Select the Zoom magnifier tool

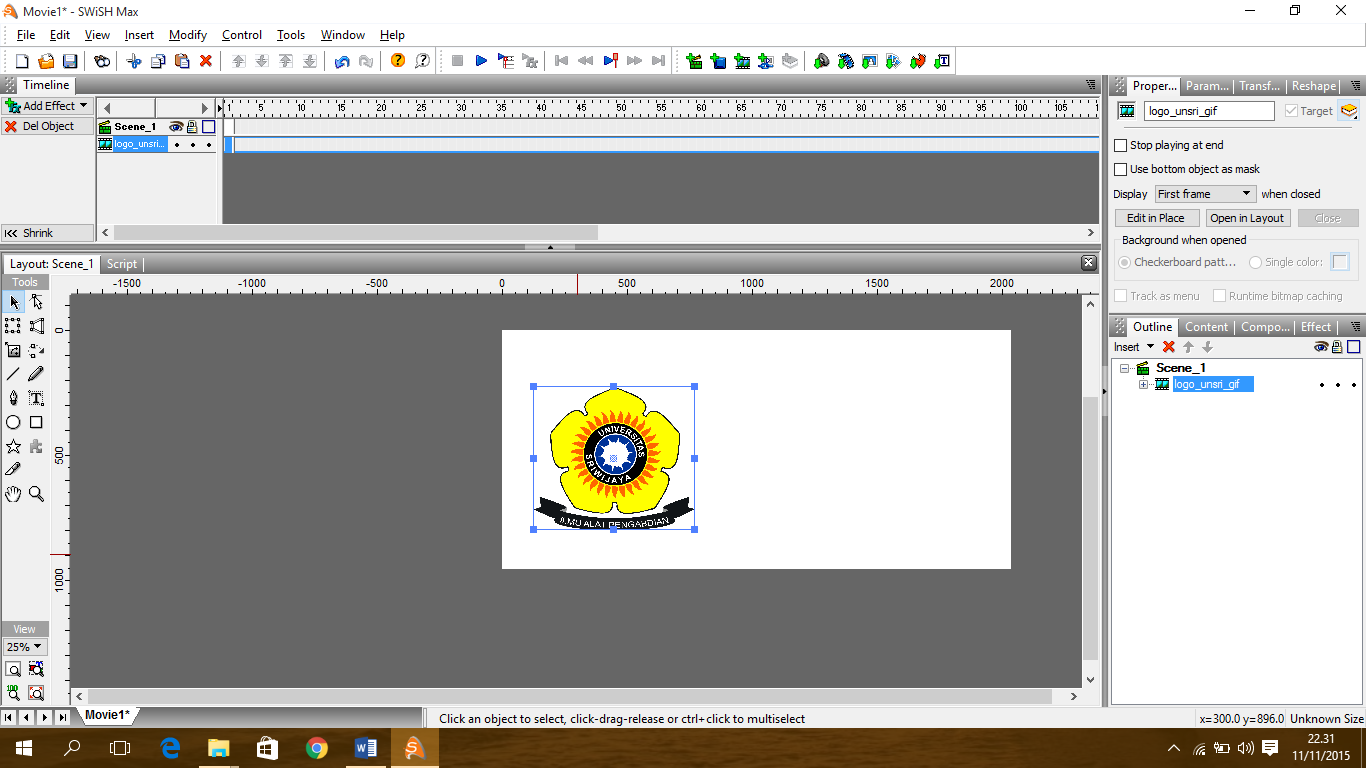[37, 494]
